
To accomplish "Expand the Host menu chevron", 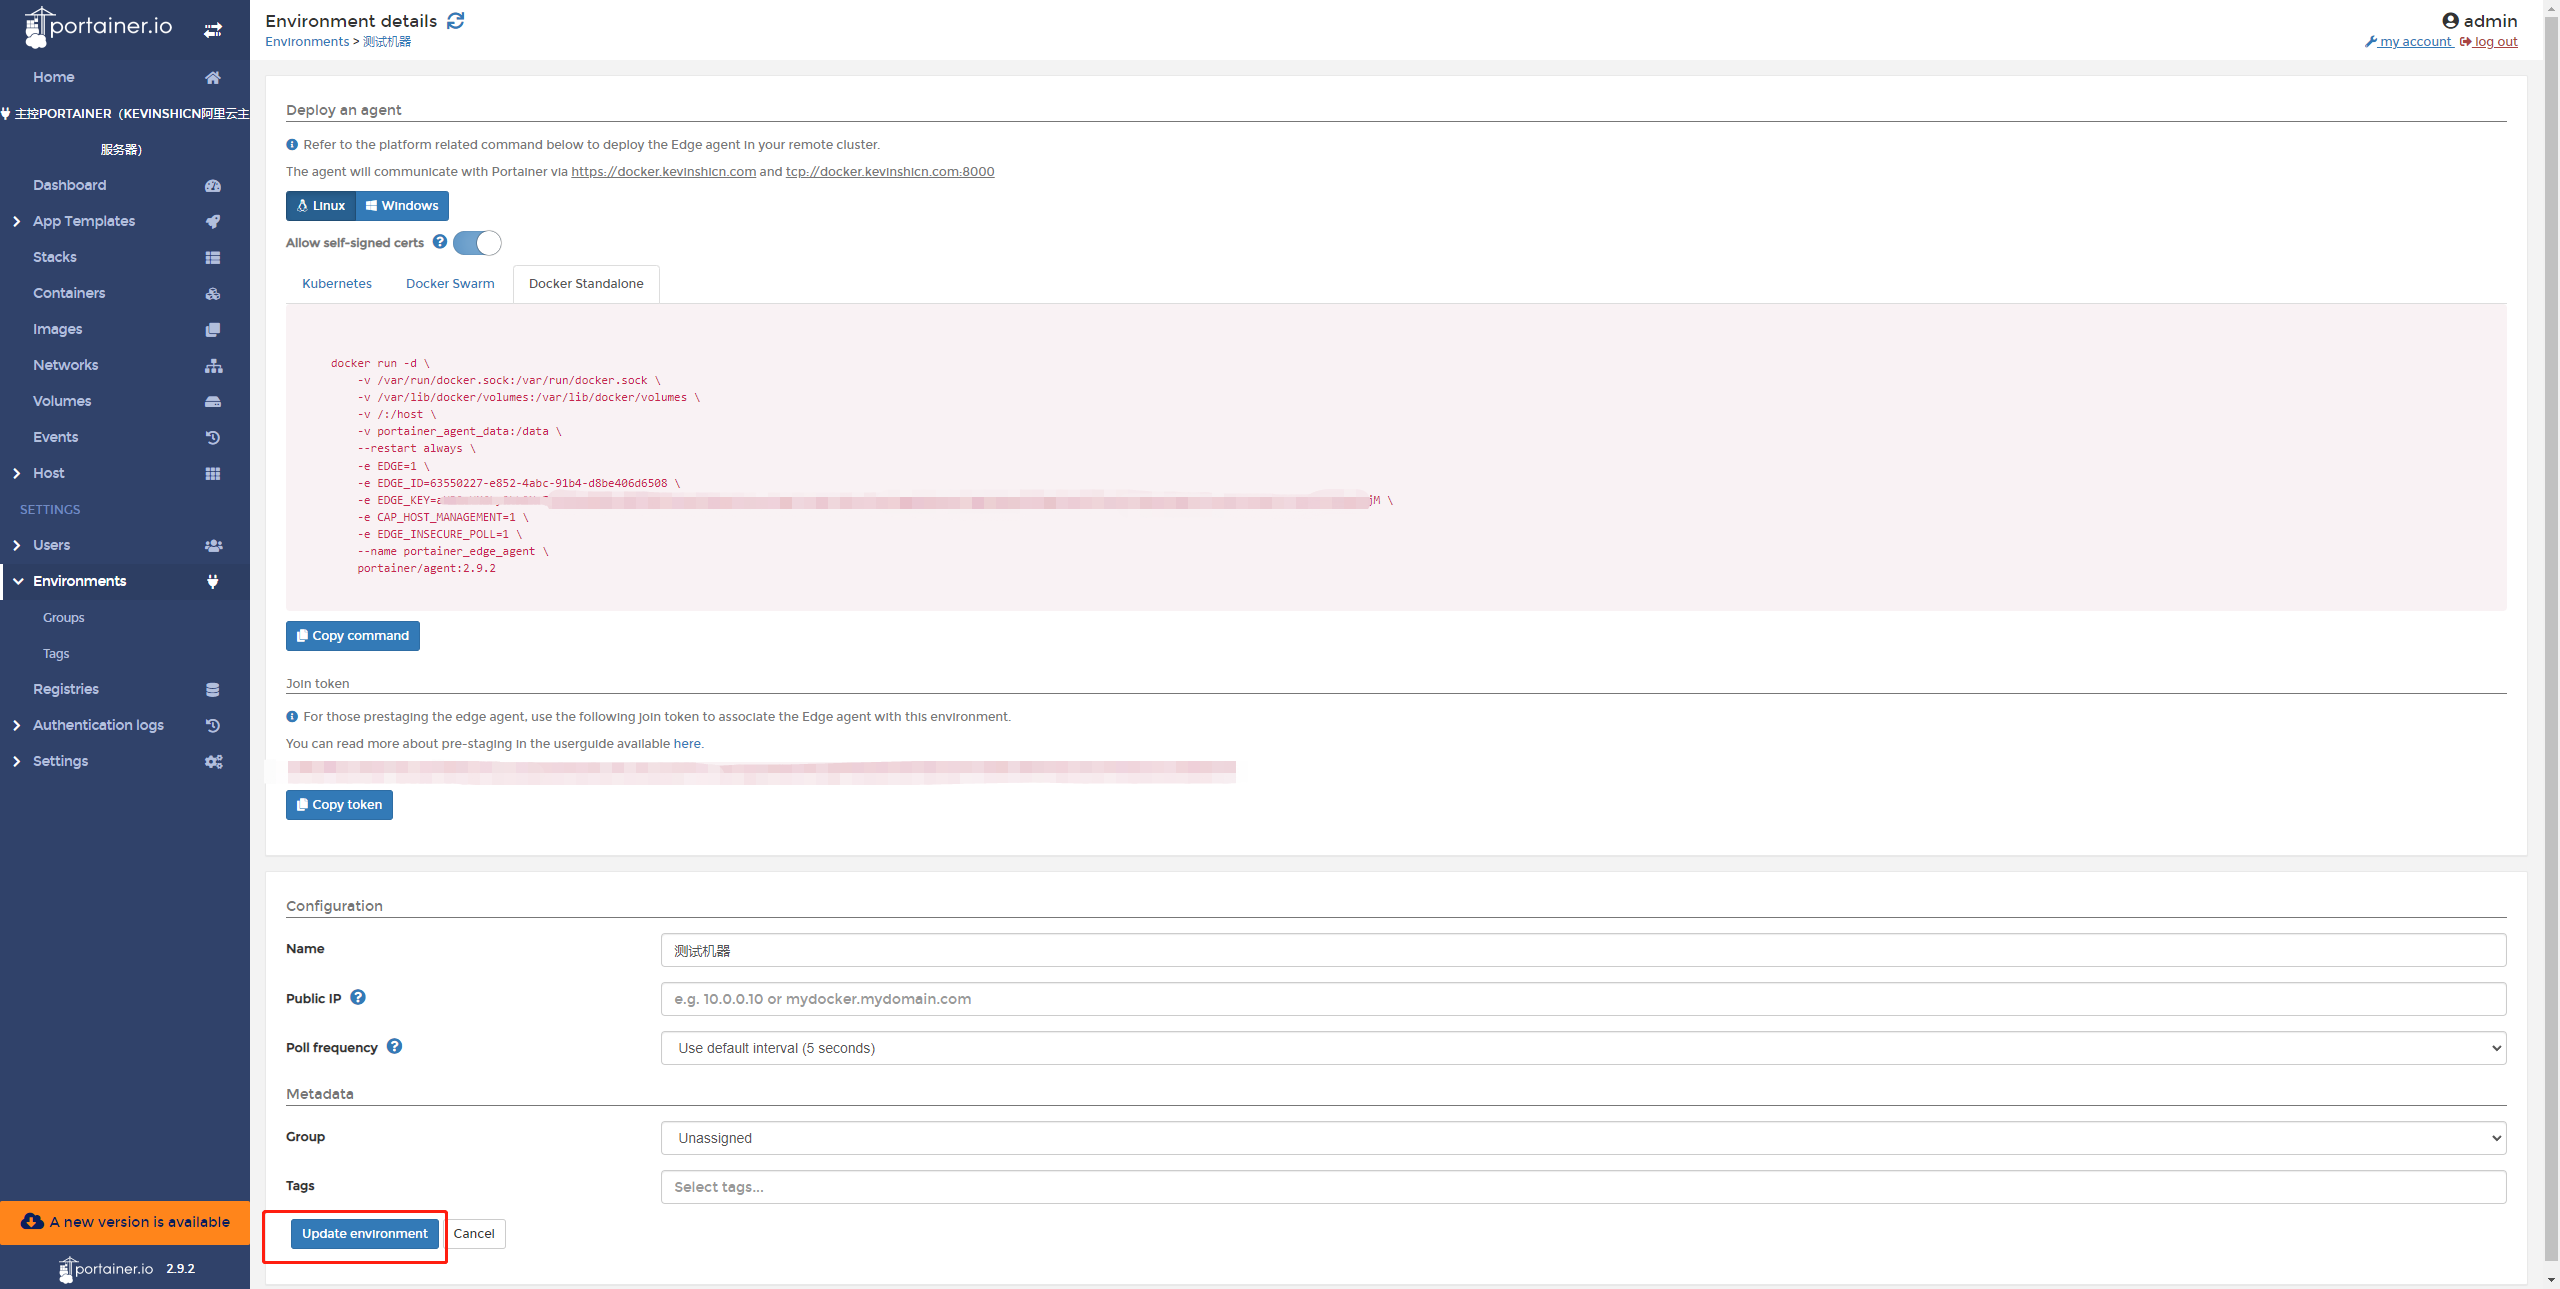I will coord(17,473).
